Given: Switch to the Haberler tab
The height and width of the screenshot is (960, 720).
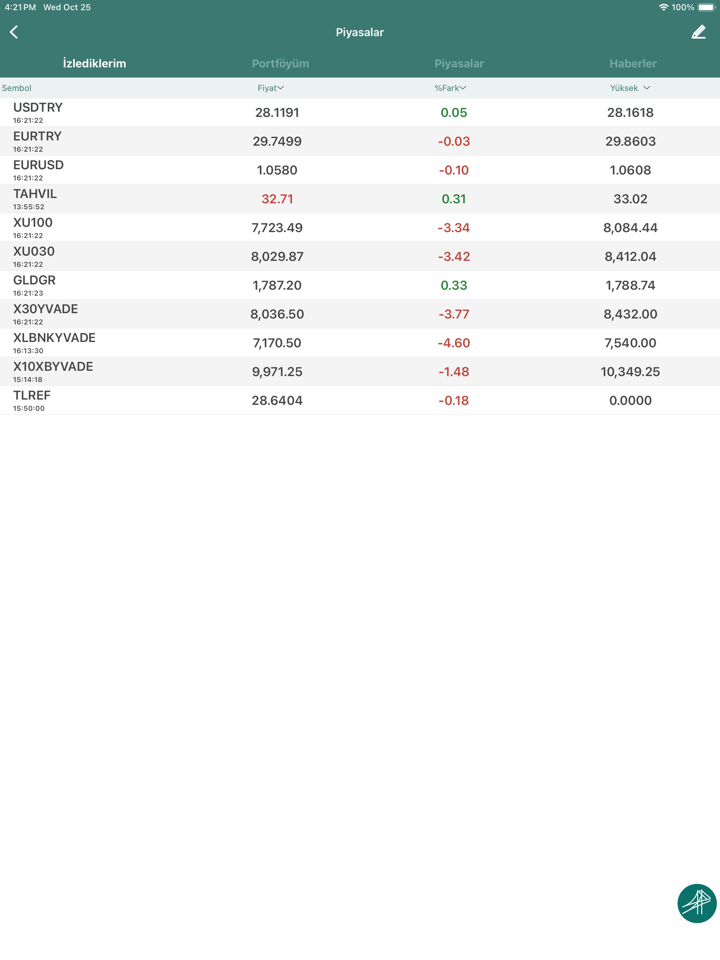Looking at the screenshot, I should (633, 63).
